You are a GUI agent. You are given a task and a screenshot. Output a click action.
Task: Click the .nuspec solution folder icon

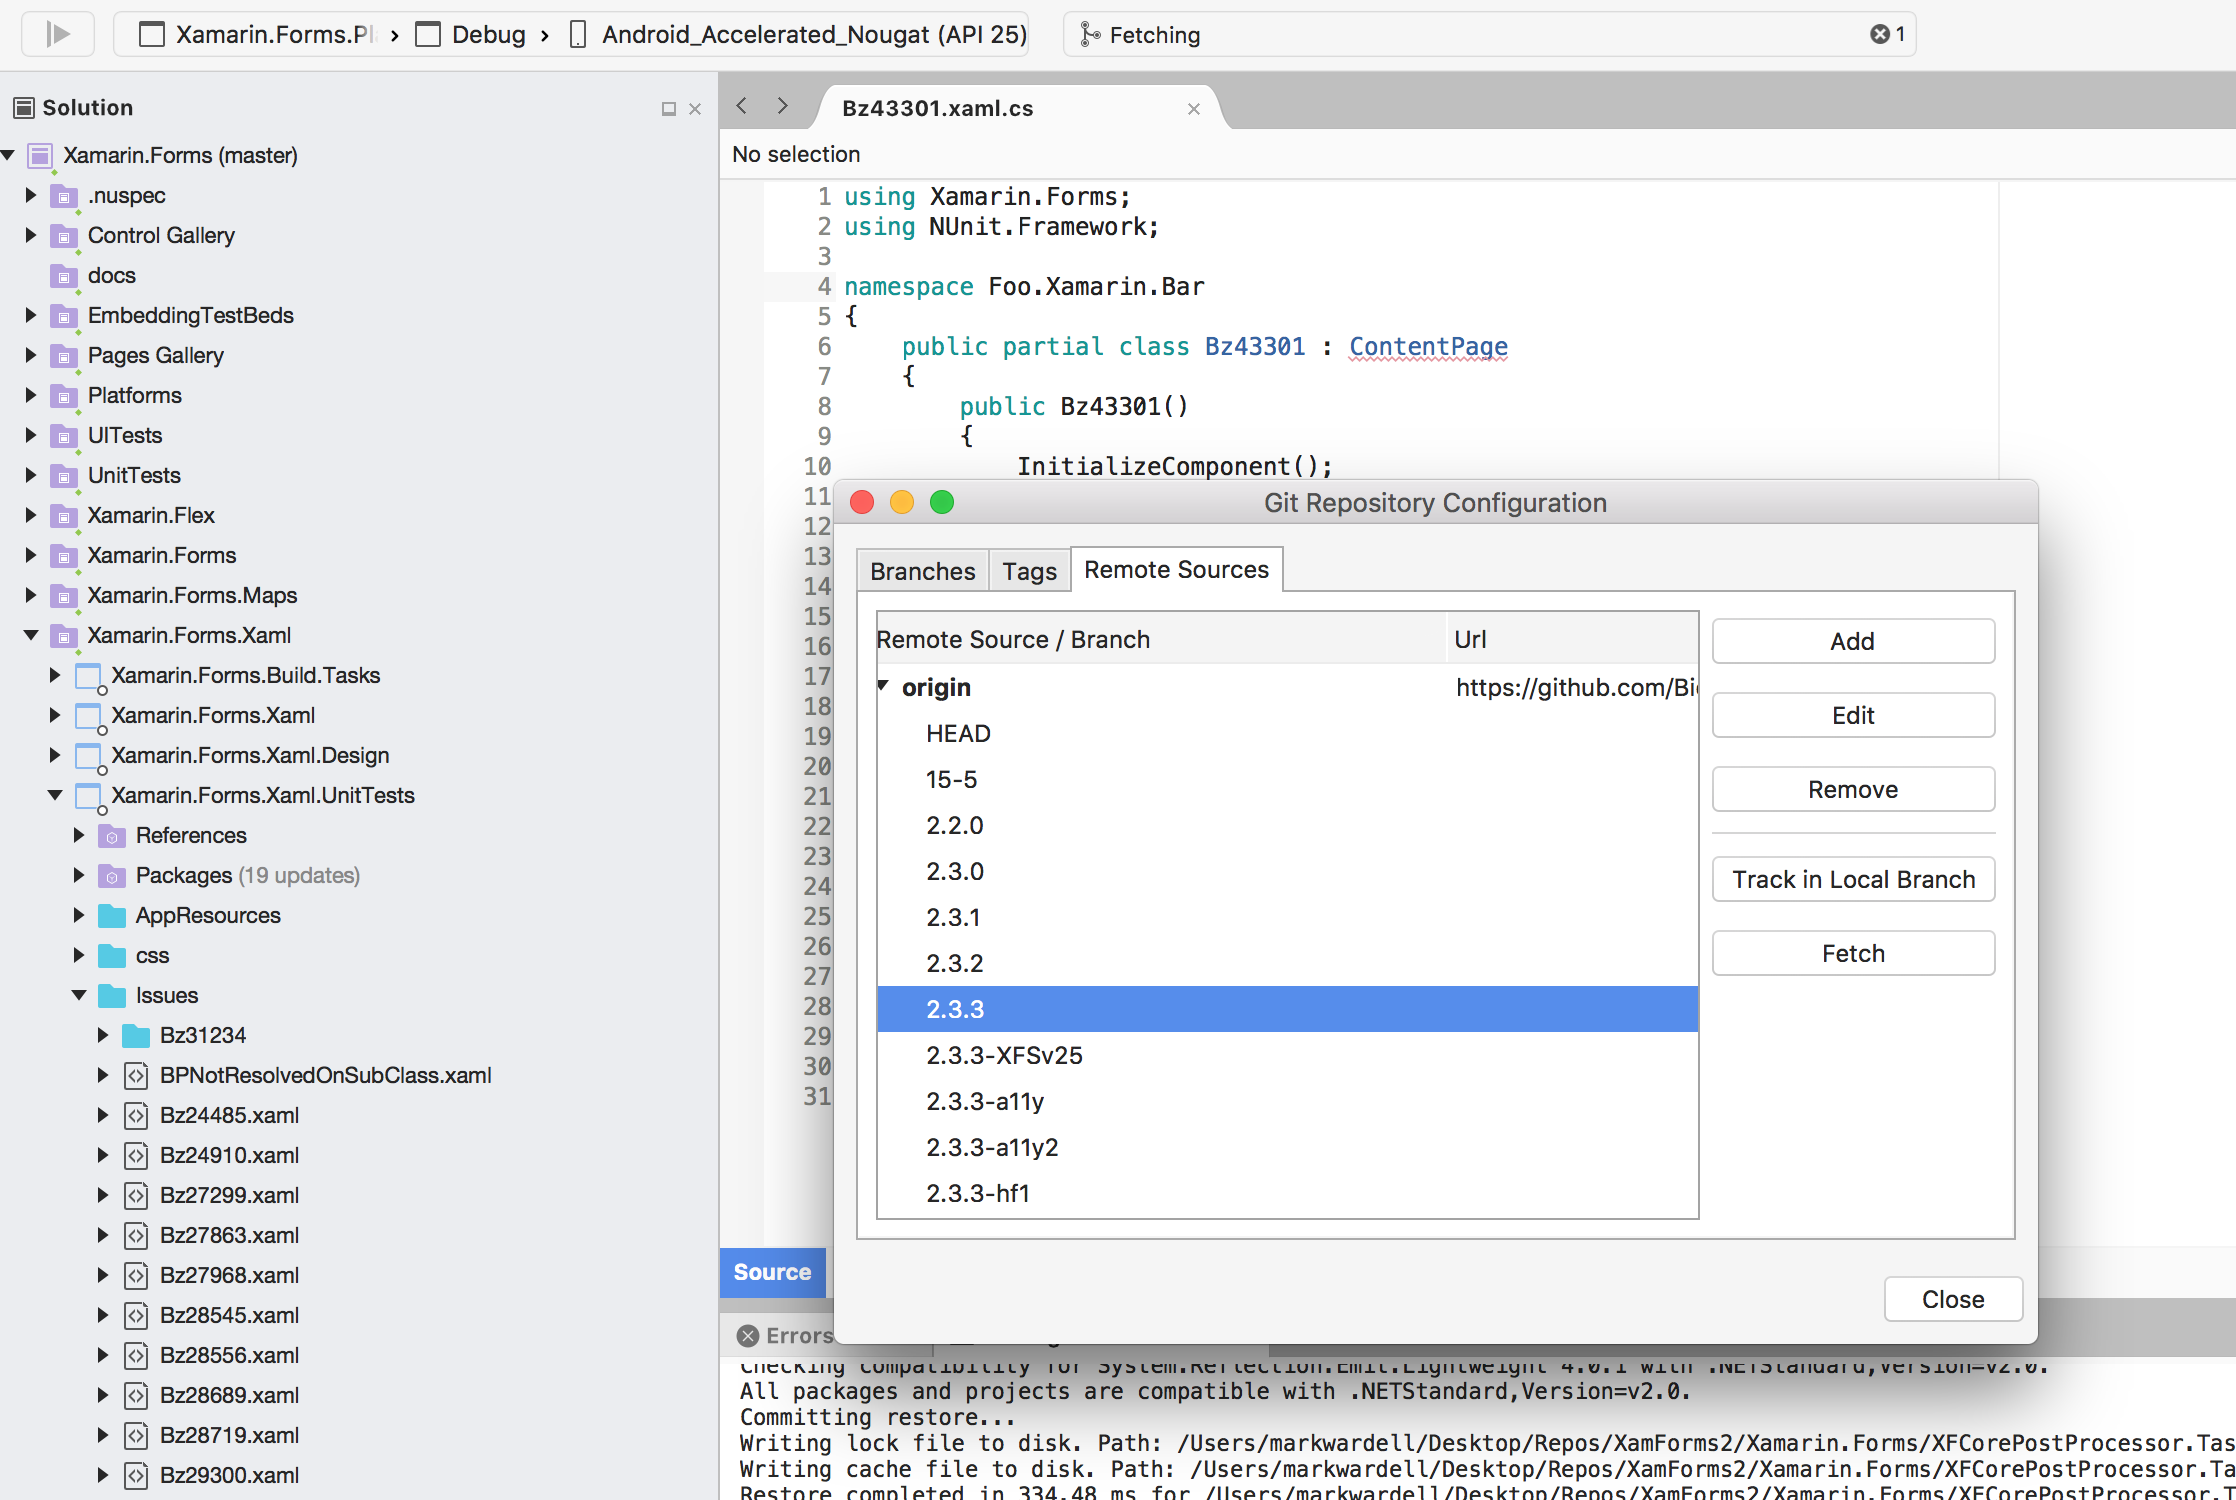tap(64, 196)
